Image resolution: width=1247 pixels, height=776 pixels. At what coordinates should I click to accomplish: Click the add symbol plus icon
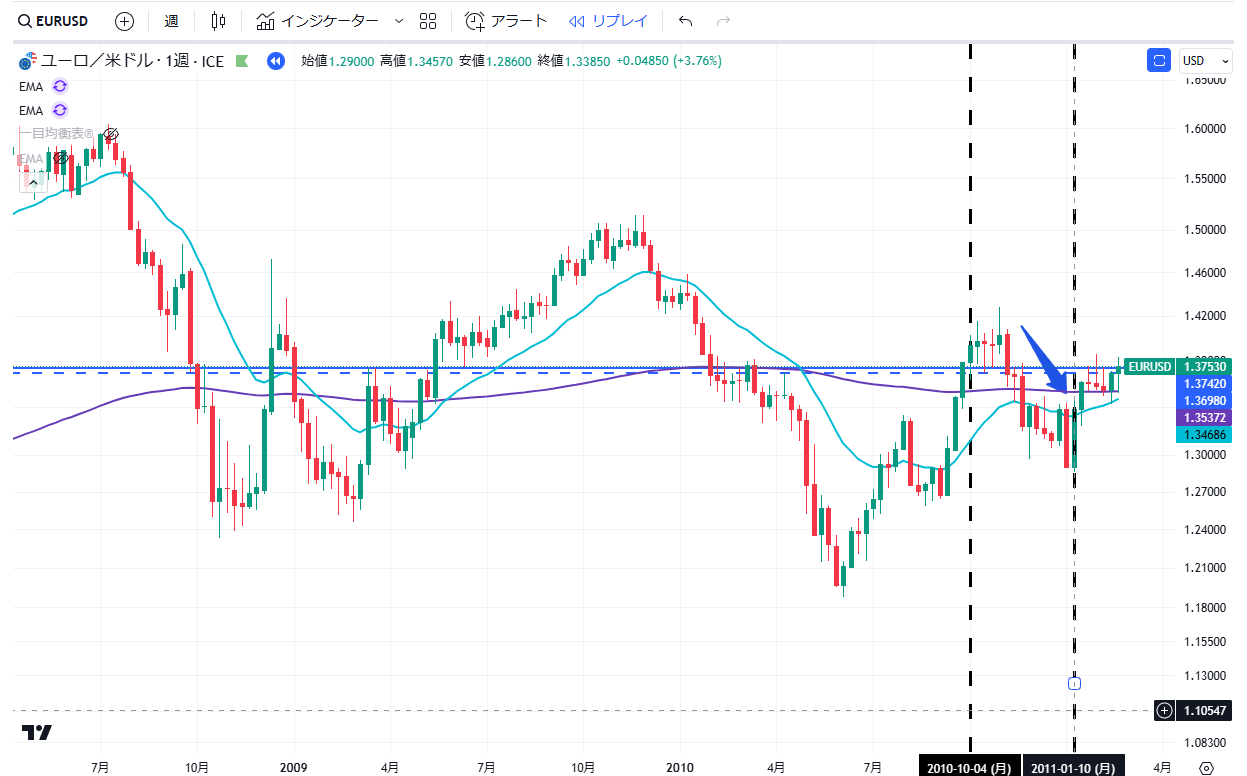click(124, 21)
